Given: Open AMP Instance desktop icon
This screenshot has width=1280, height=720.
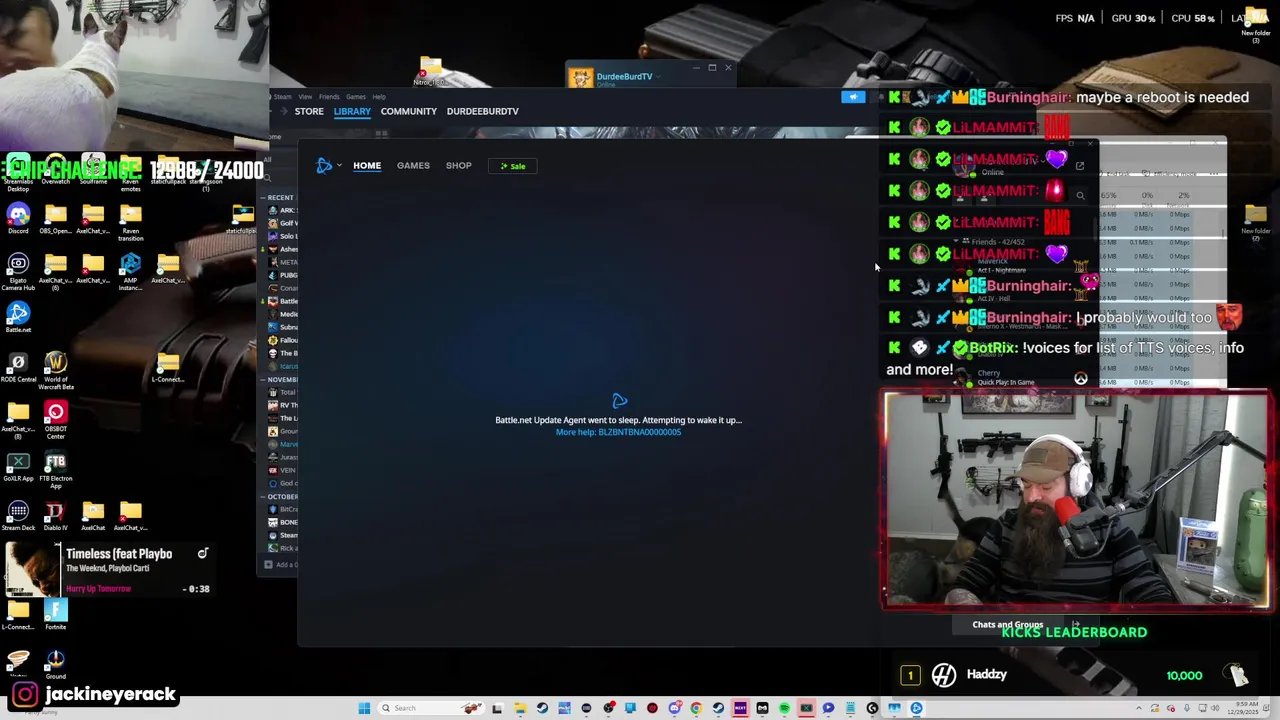Looking at the screenshot, I should pos(130,271).
